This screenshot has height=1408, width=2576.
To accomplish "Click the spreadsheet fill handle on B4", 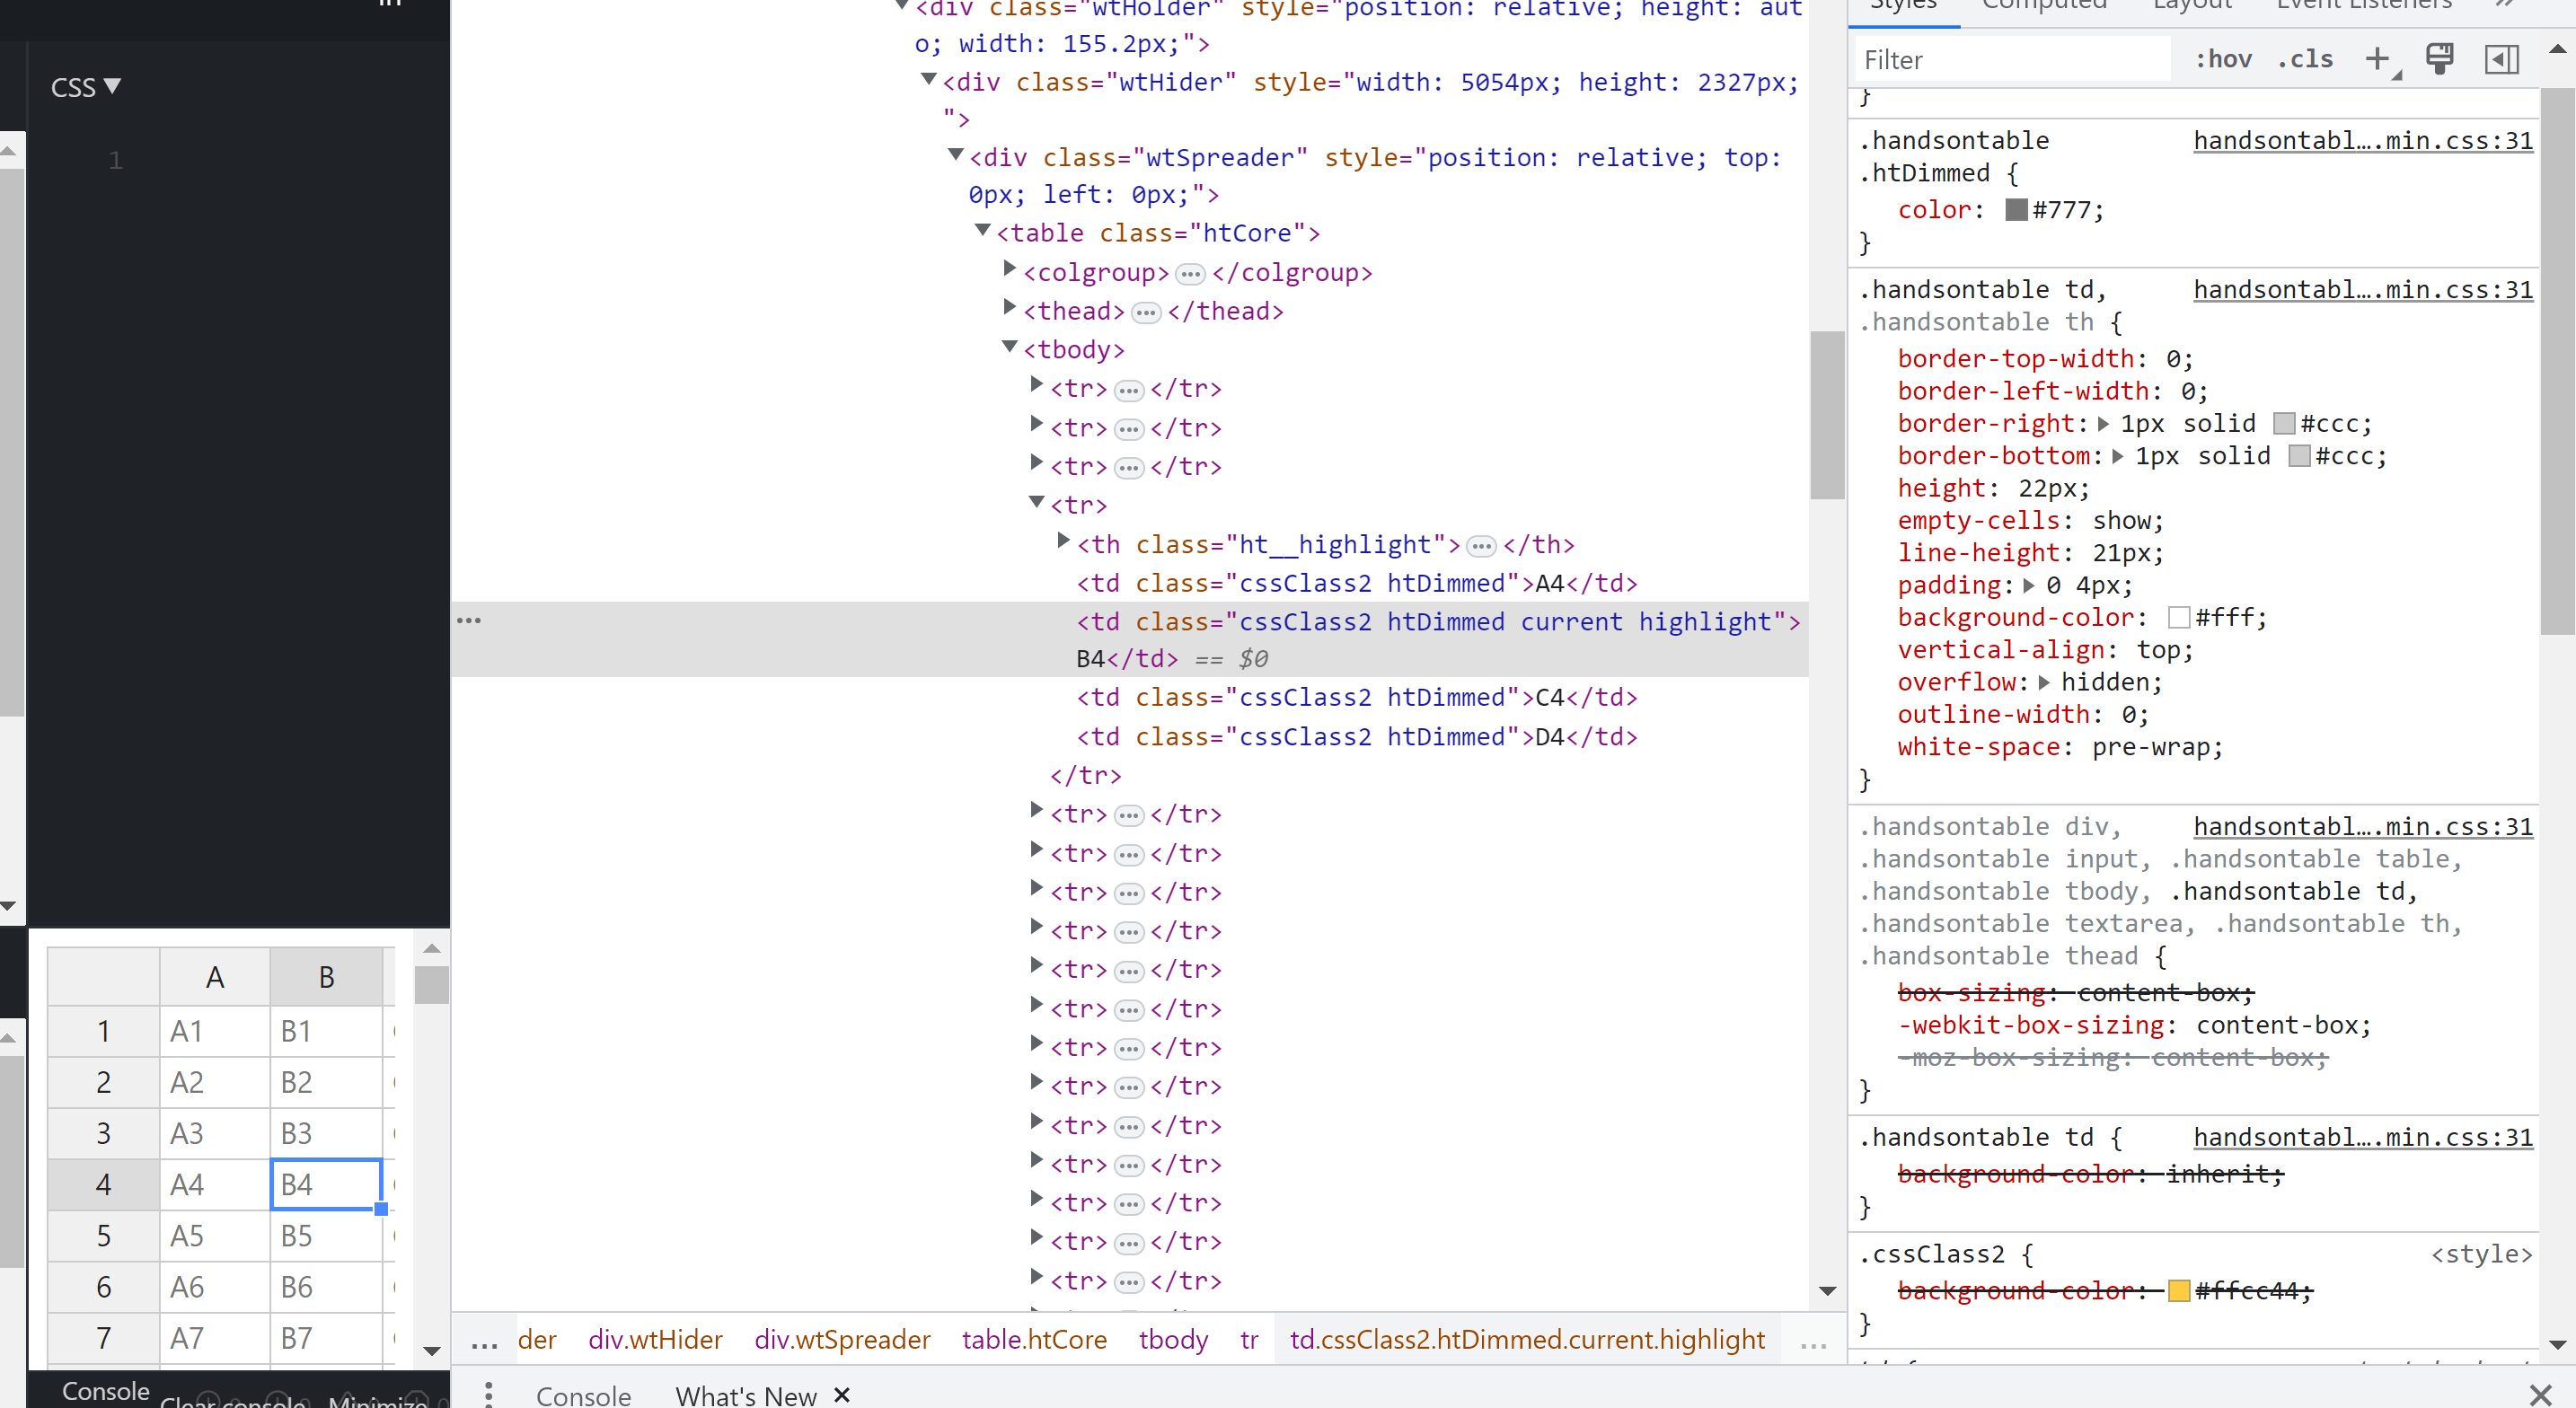I will click(381, 1208).
